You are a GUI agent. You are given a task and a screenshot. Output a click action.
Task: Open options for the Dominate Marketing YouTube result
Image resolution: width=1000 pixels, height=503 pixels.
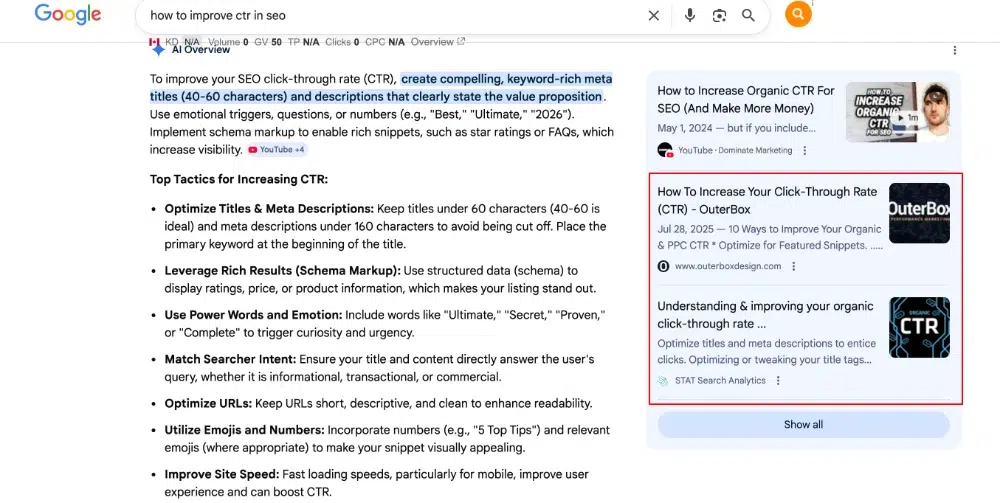(805, 150)
